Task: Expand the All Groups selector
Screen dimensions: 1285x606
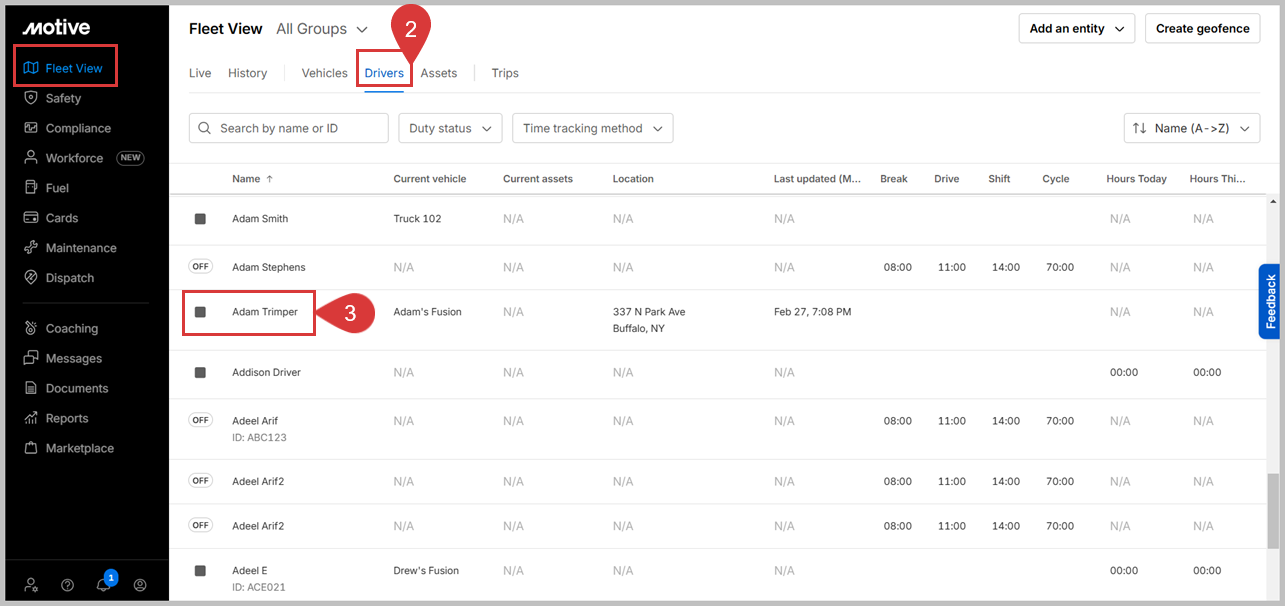Action: (322, 29)
